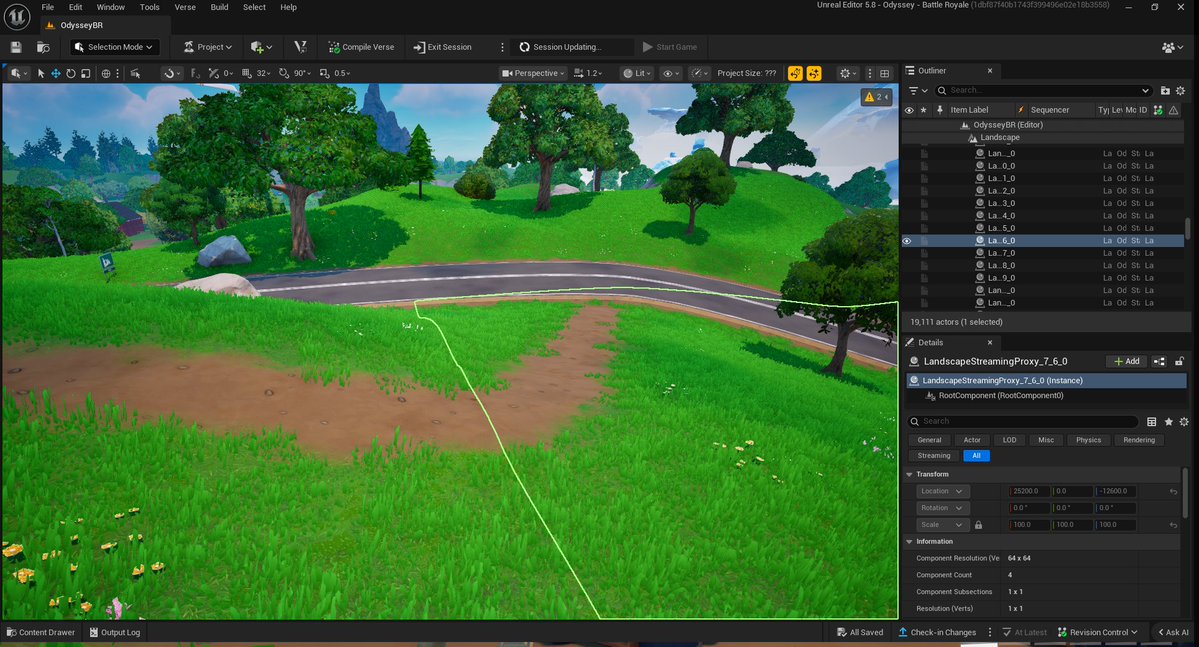Select the viewport selection arrow tool
This screenshot has width=1199, height=647.
(41, 73)
